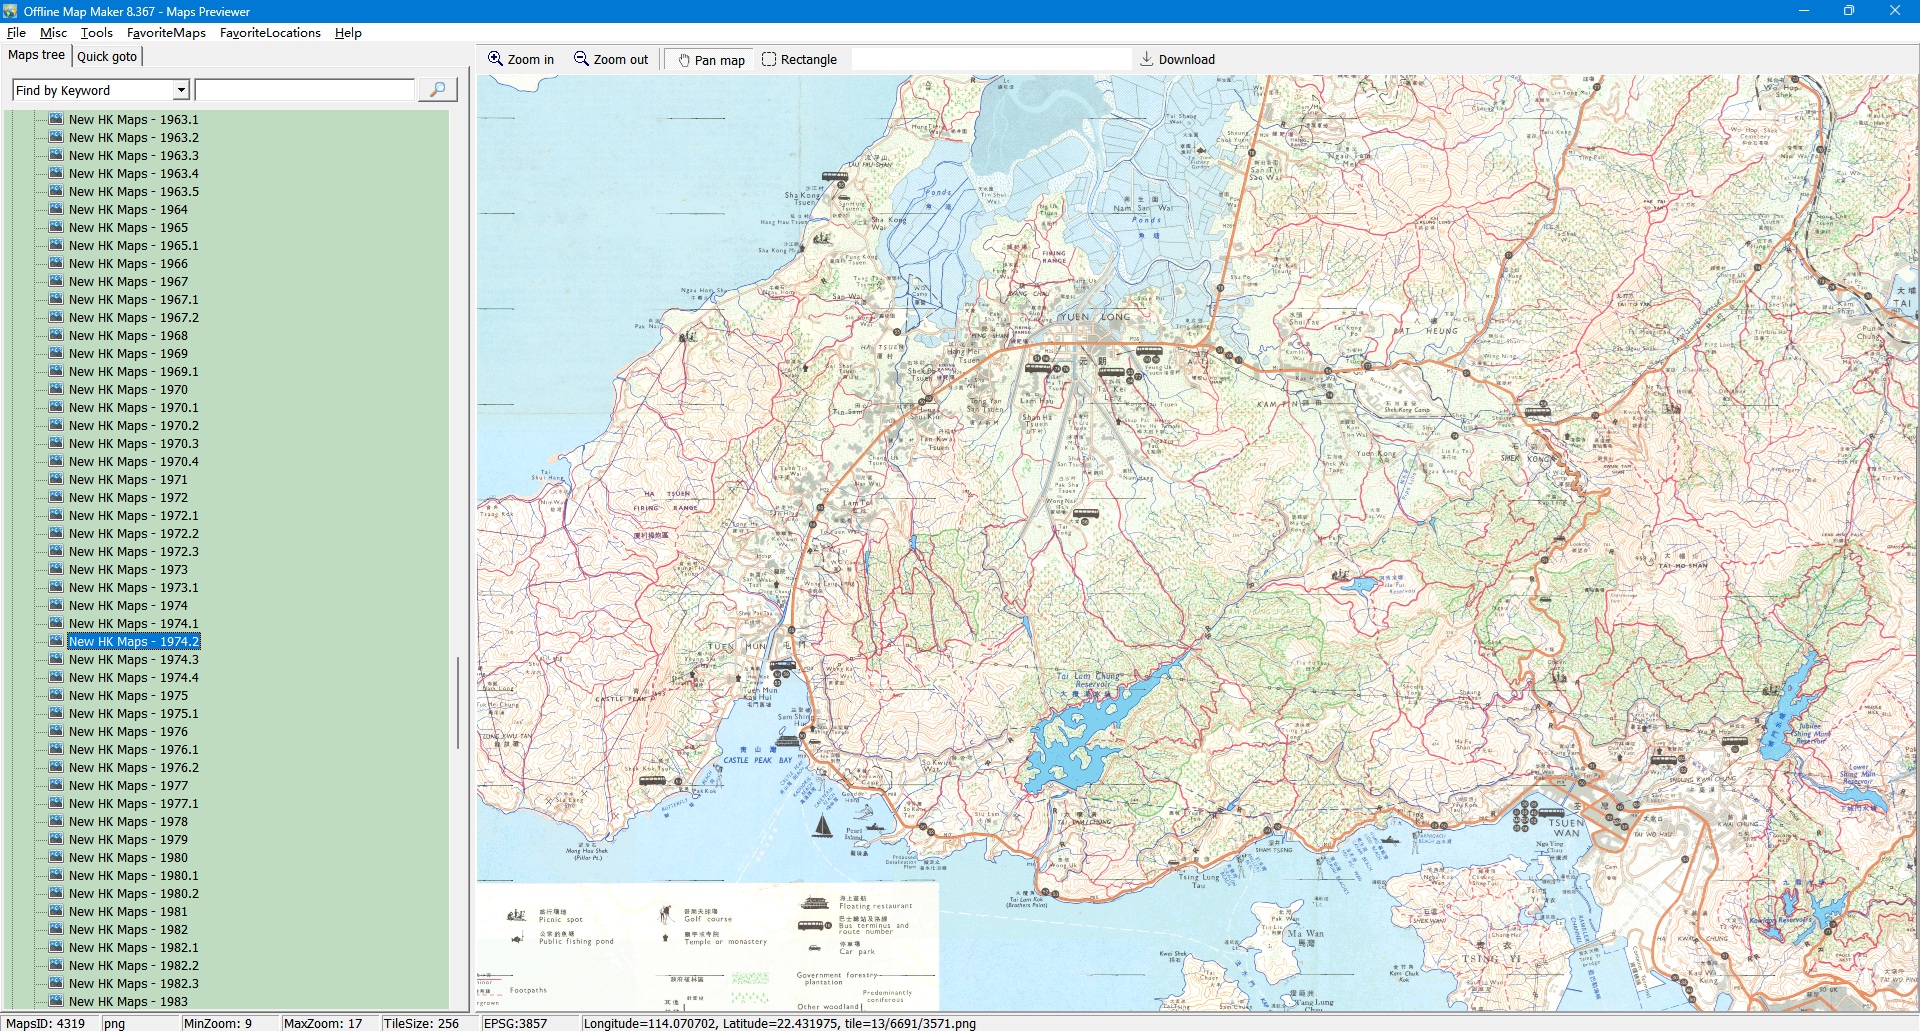The height and width of the screenshot is (1032, 1920).
Task: Select New HK Maps - 1963.1 entry
Action: pyautogui.click(x=133, y=120)
